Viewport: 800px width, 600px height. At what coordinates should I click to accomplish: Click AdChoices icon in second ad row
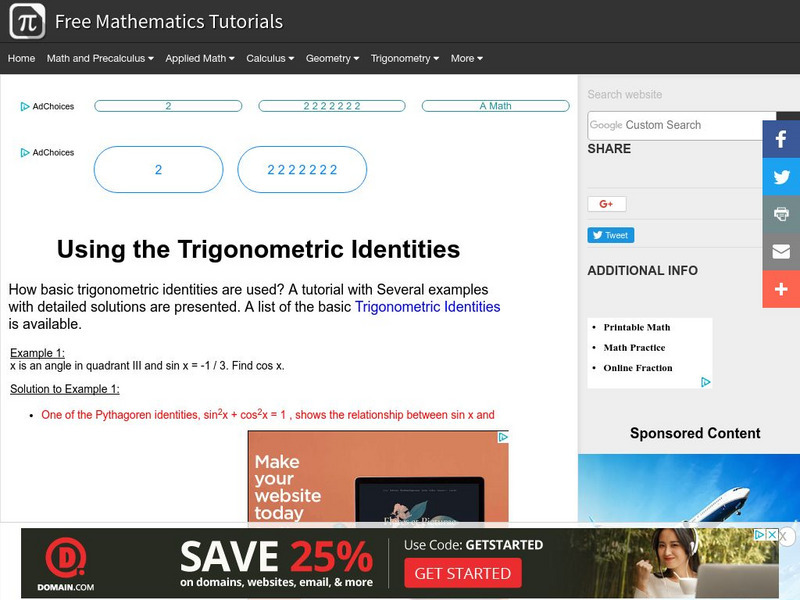pyautogui.click(x=25, y=153)
